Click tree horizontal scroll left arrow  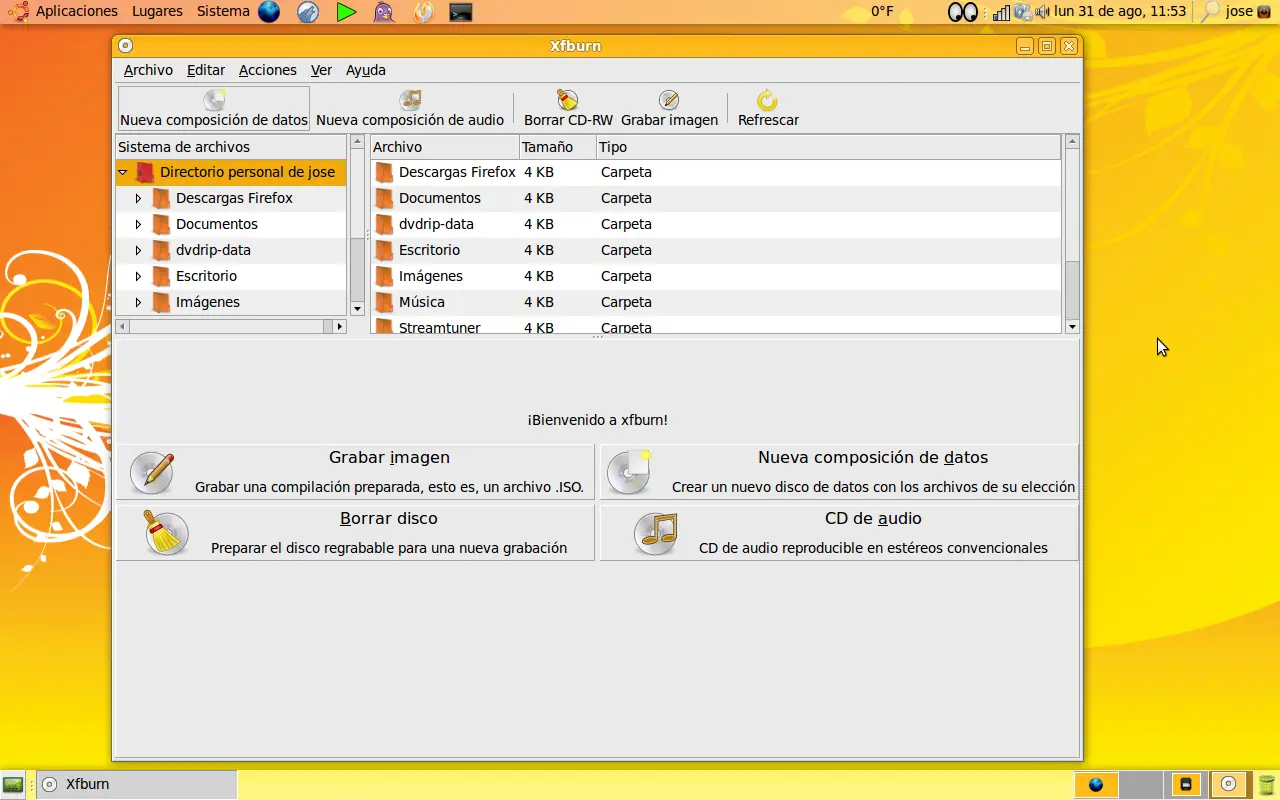tap(123, 326)
